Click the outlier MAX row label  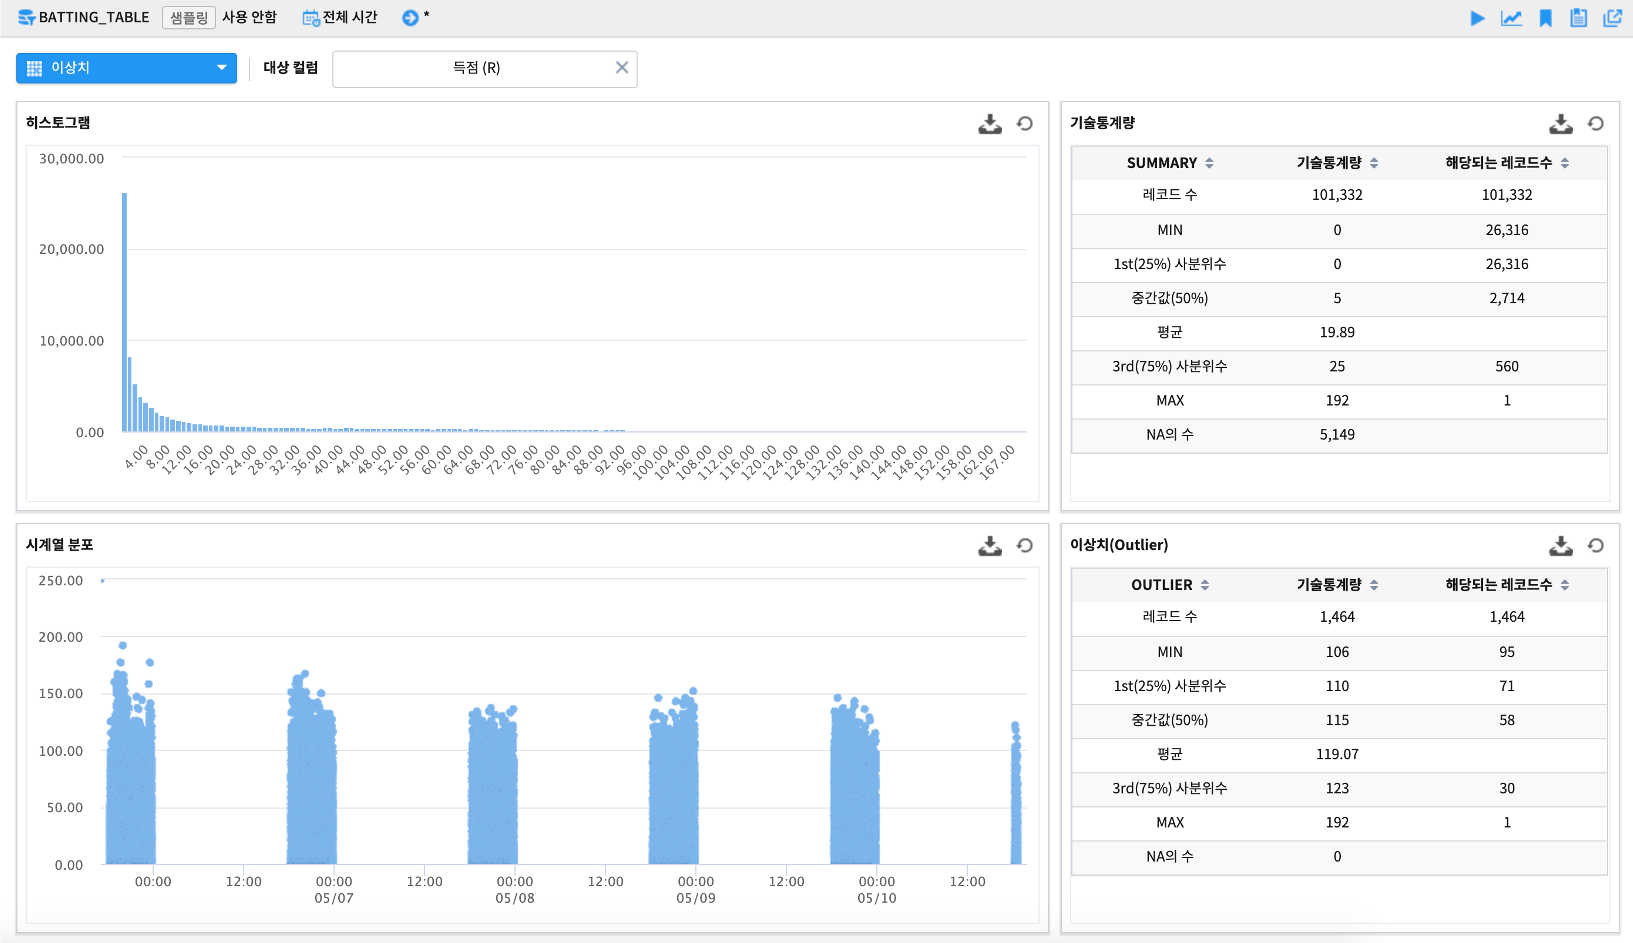coord(1170,822)
